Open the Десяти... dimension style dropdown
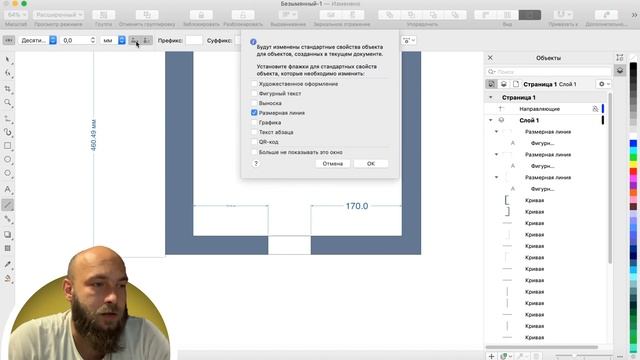The width and height of the screenshot is (640, 360). 37,40
